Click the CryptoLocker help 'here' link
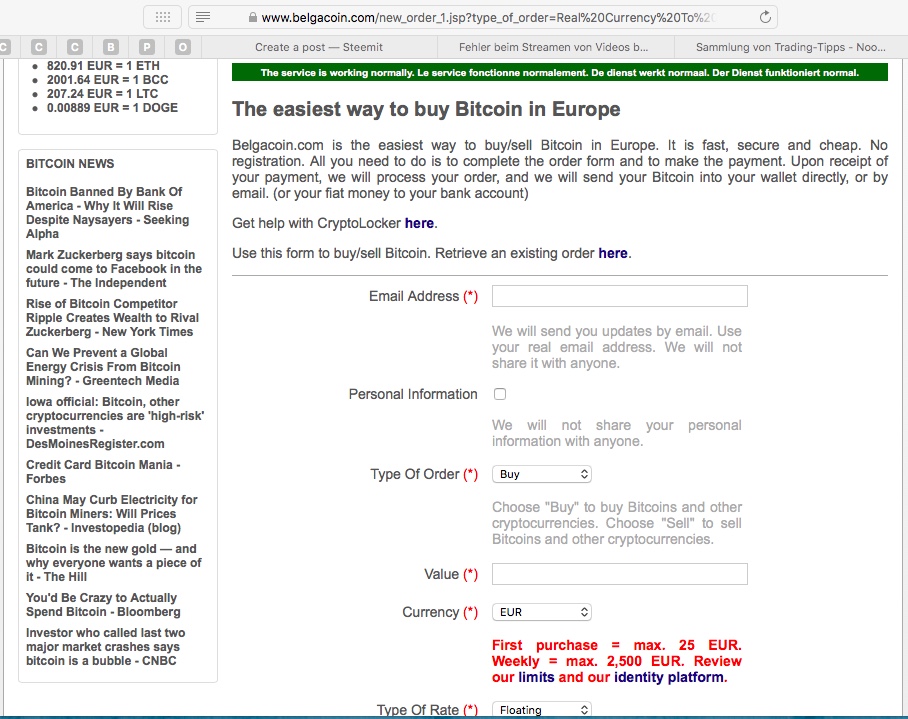The height and width of the screenshot is (719, 908). pyautogui.click(x=419, y=223)
